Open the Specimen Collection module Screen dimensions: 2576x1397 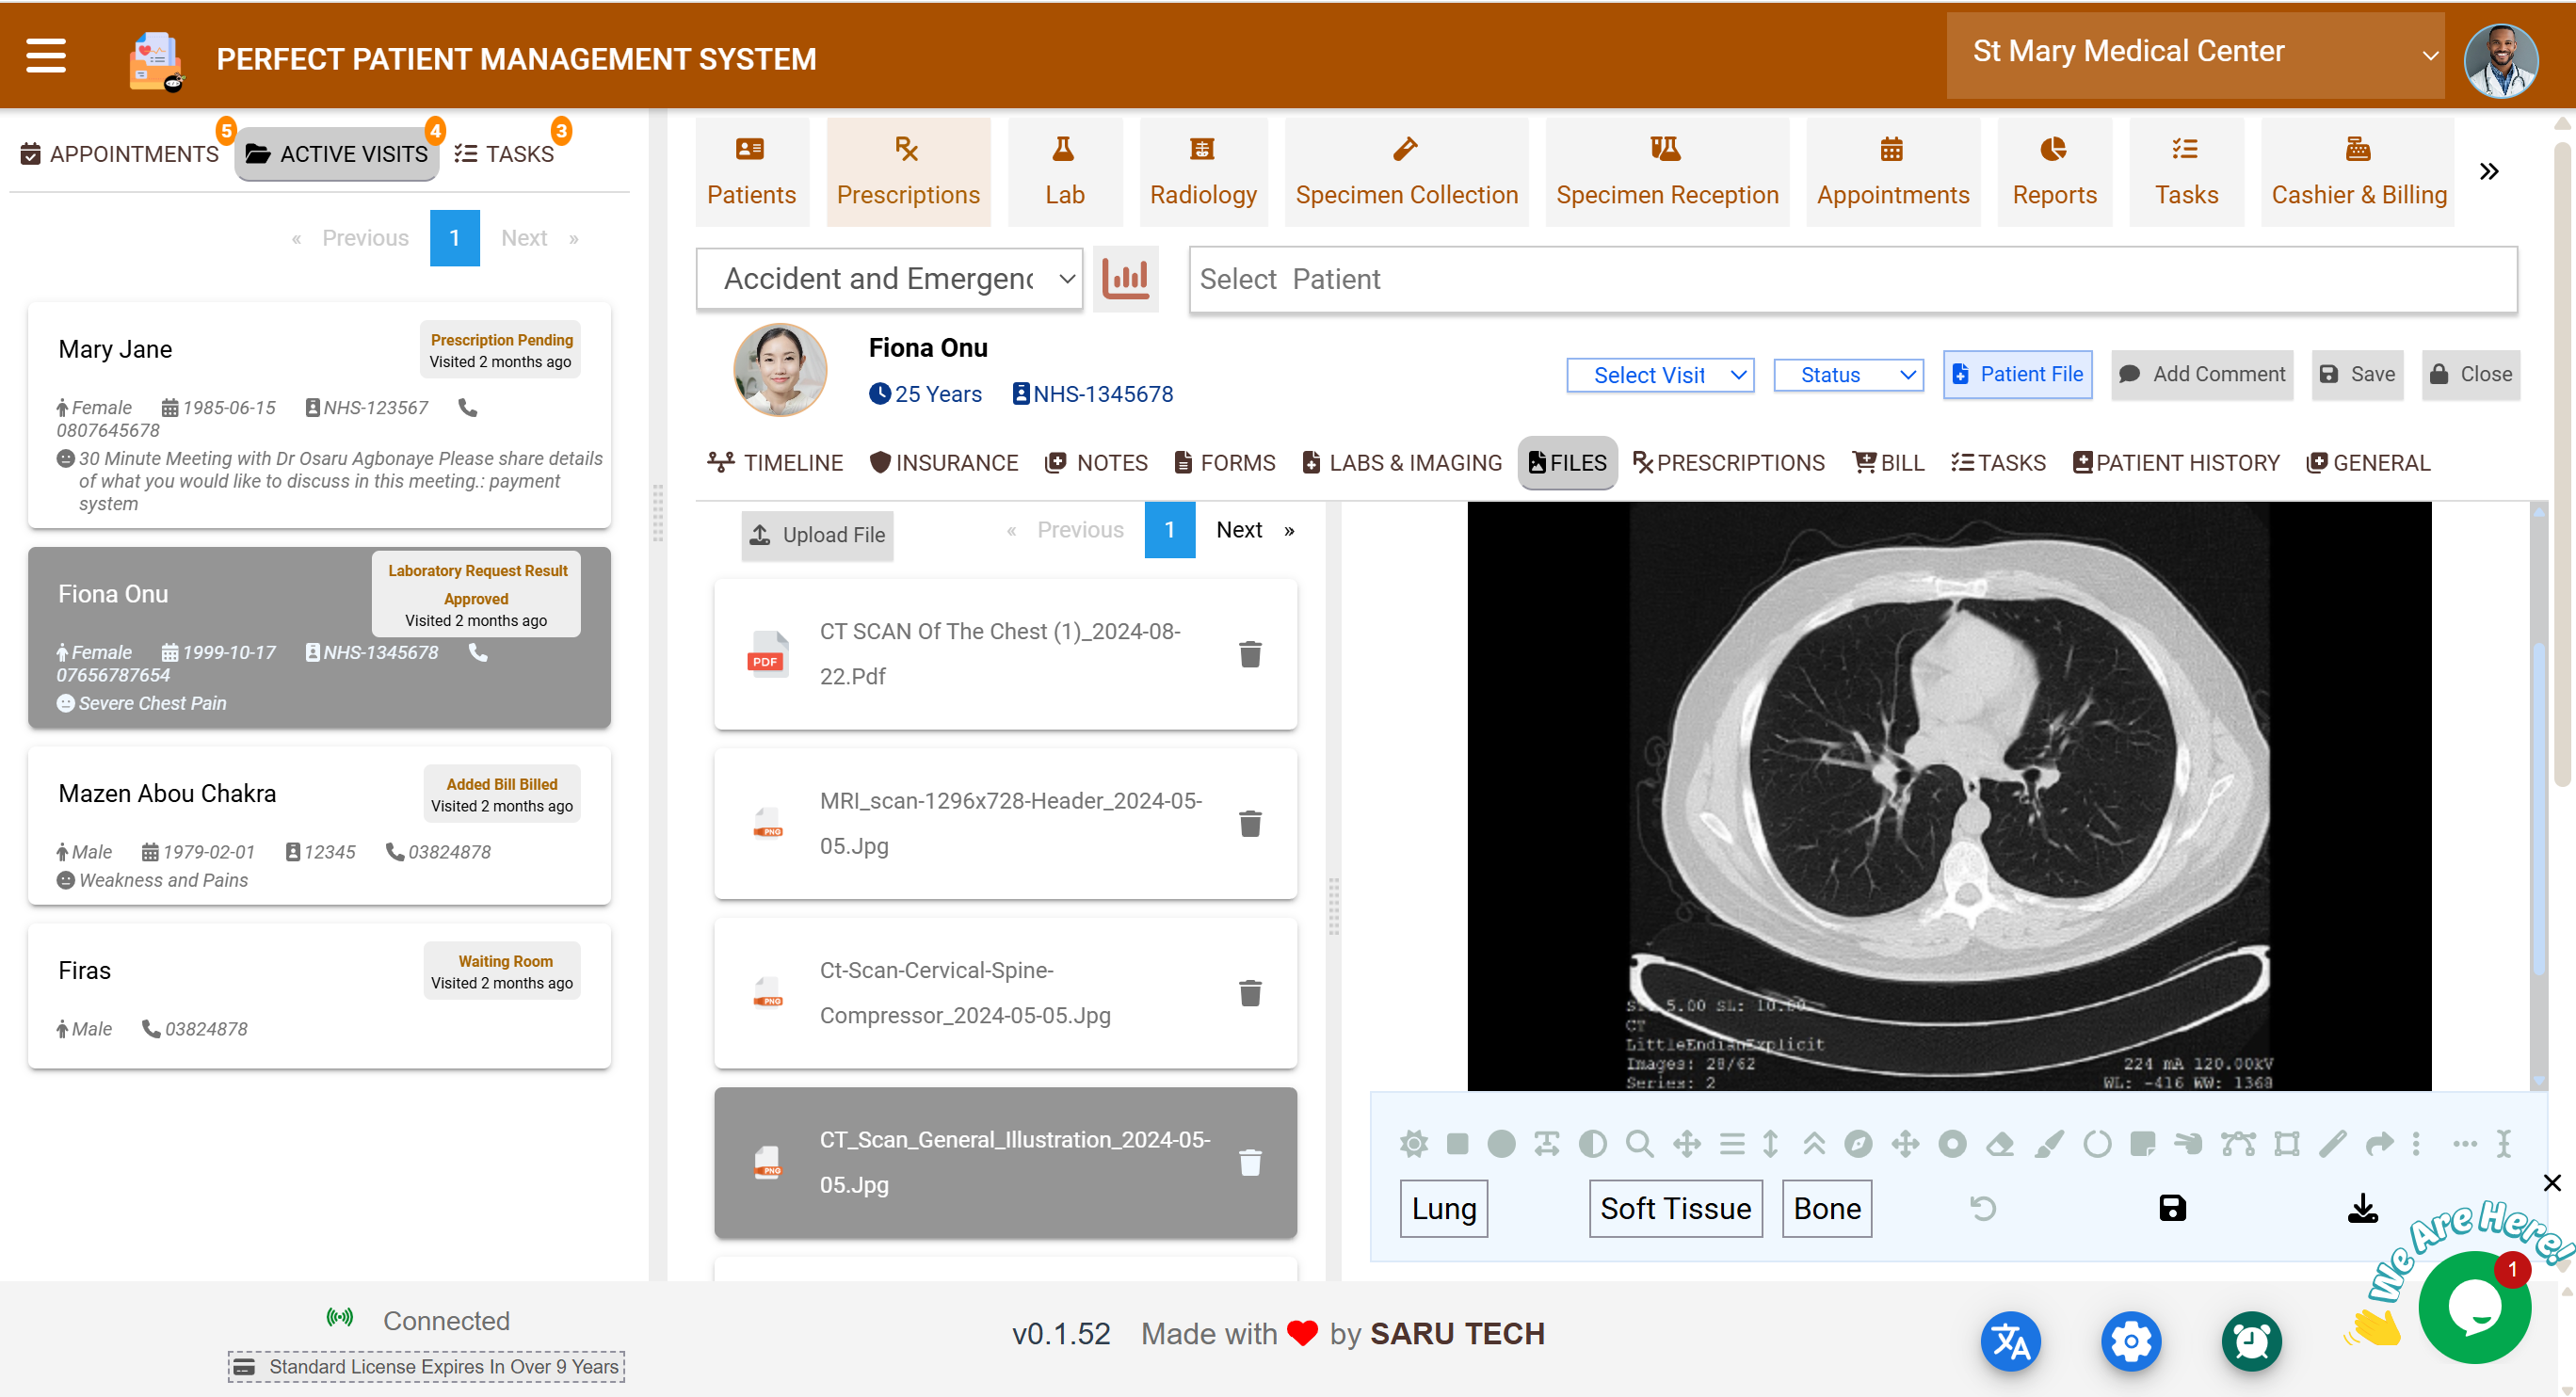[1406, 172]
